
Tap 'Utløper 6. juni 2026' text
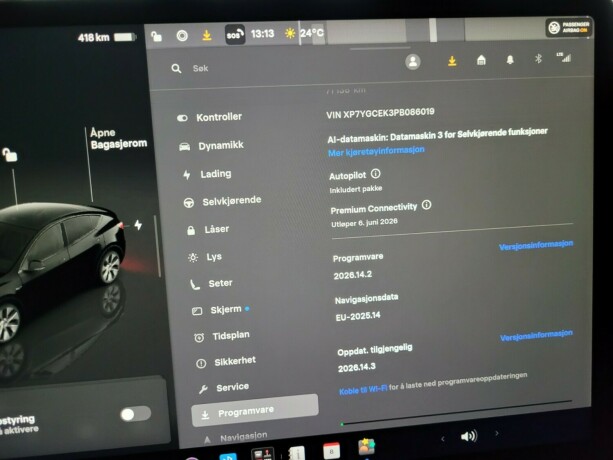364,223
